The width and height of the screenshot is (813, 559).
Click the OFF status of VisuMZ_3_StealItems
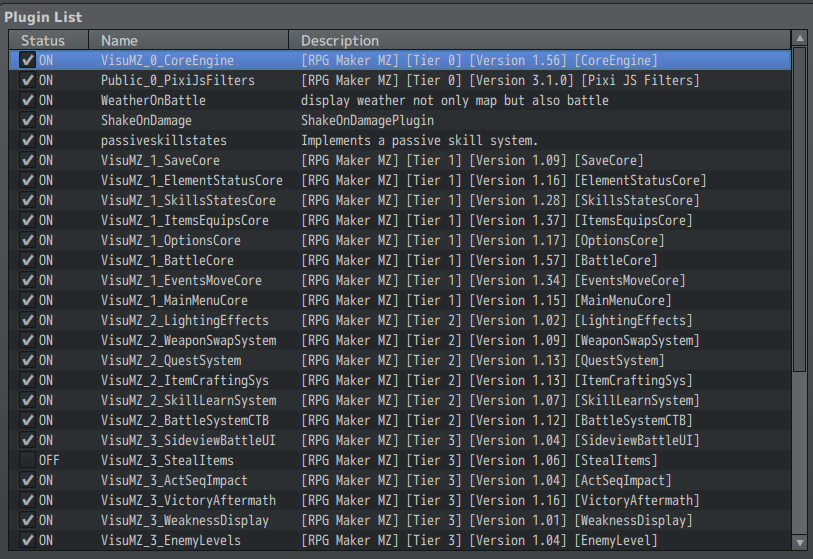(x=49, y=460)
